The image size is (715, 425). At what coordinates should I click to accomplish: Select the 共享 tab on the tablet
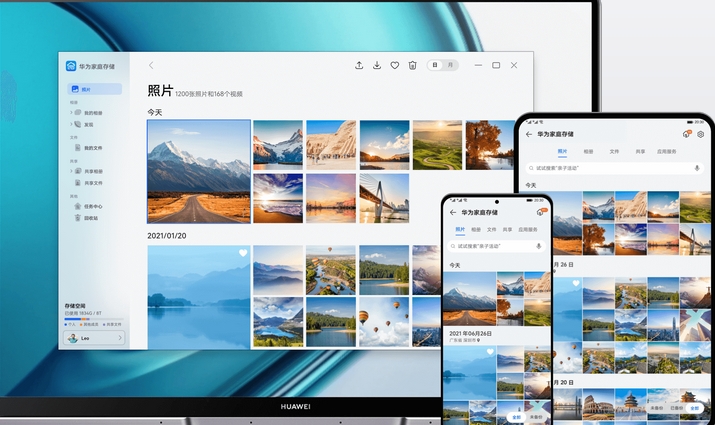coord(640,151)
